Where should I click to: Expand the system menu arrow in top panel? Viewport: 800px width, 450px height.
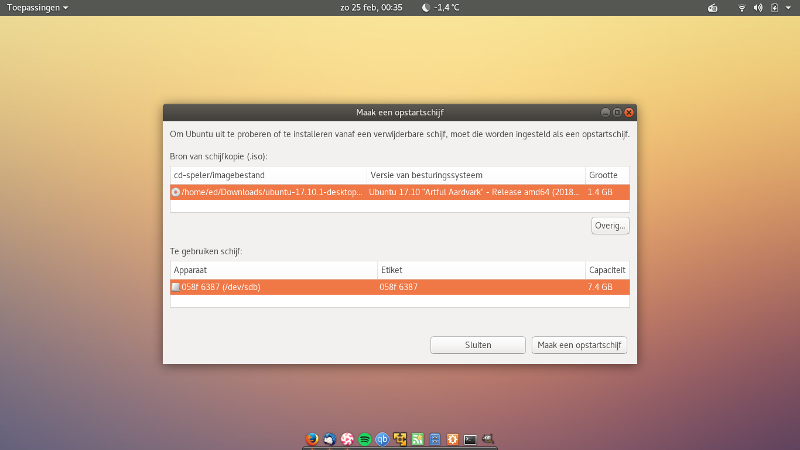click(788, 8)
